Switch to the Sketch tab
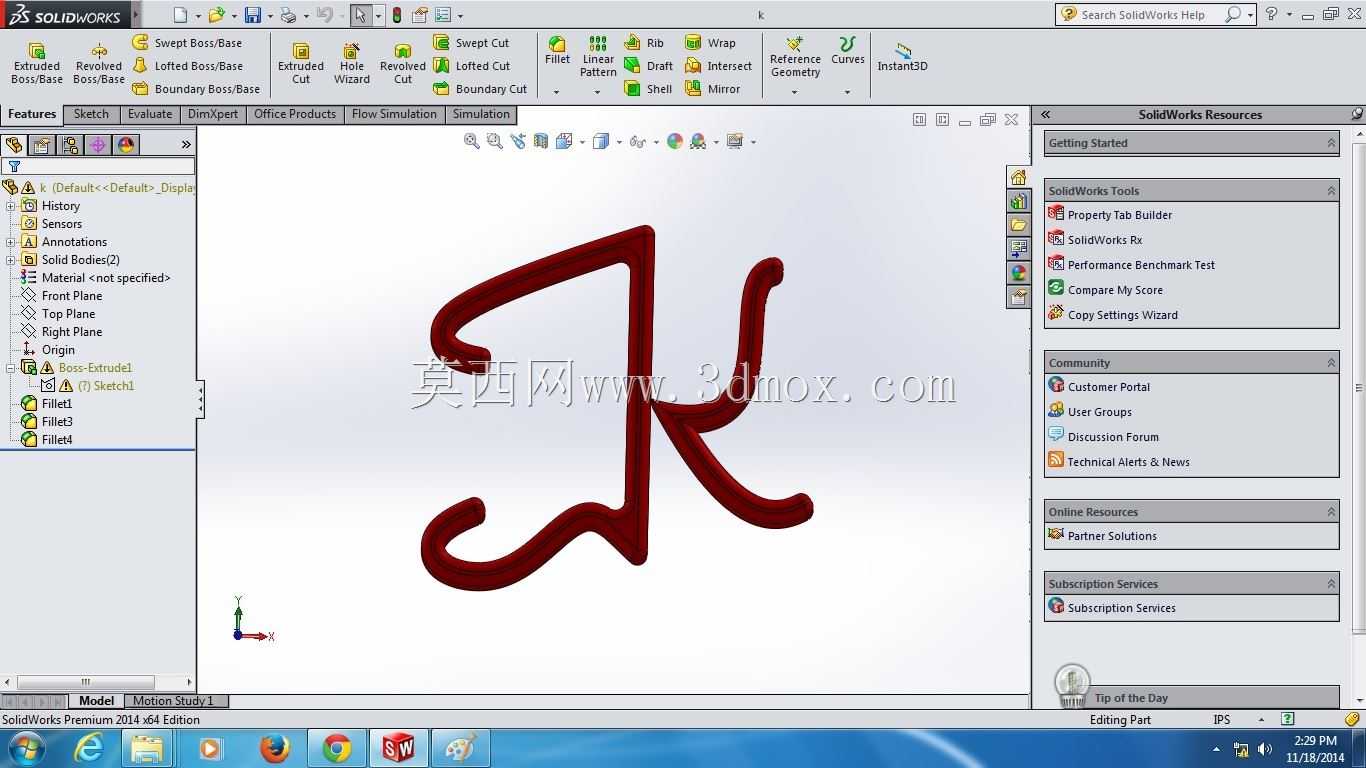Image resolution: width=1366 pixels, height=768 pixels. pos(91,114)
